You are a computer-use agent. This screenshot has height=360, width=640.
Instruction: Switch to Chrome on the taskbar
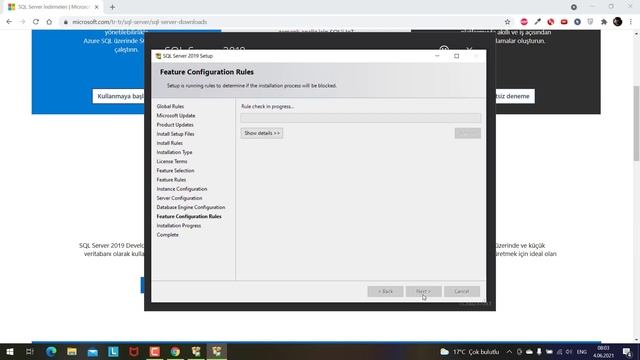pos(175,351)
